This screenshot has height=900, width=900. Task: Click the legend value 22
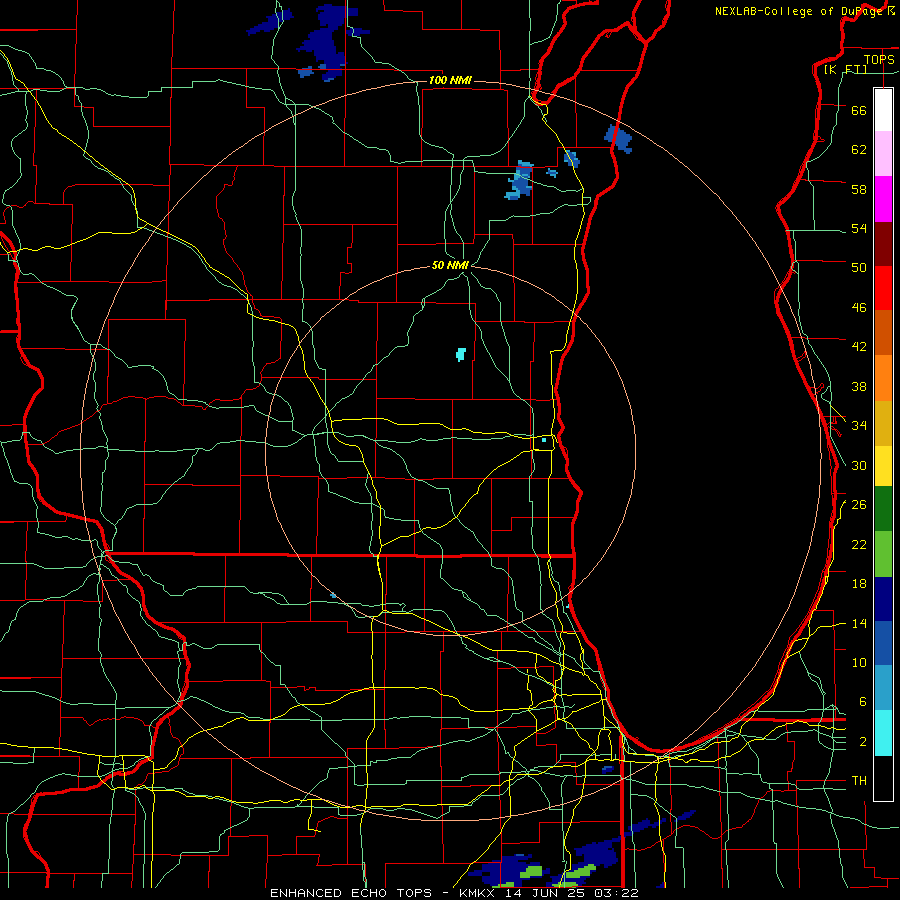859,545
